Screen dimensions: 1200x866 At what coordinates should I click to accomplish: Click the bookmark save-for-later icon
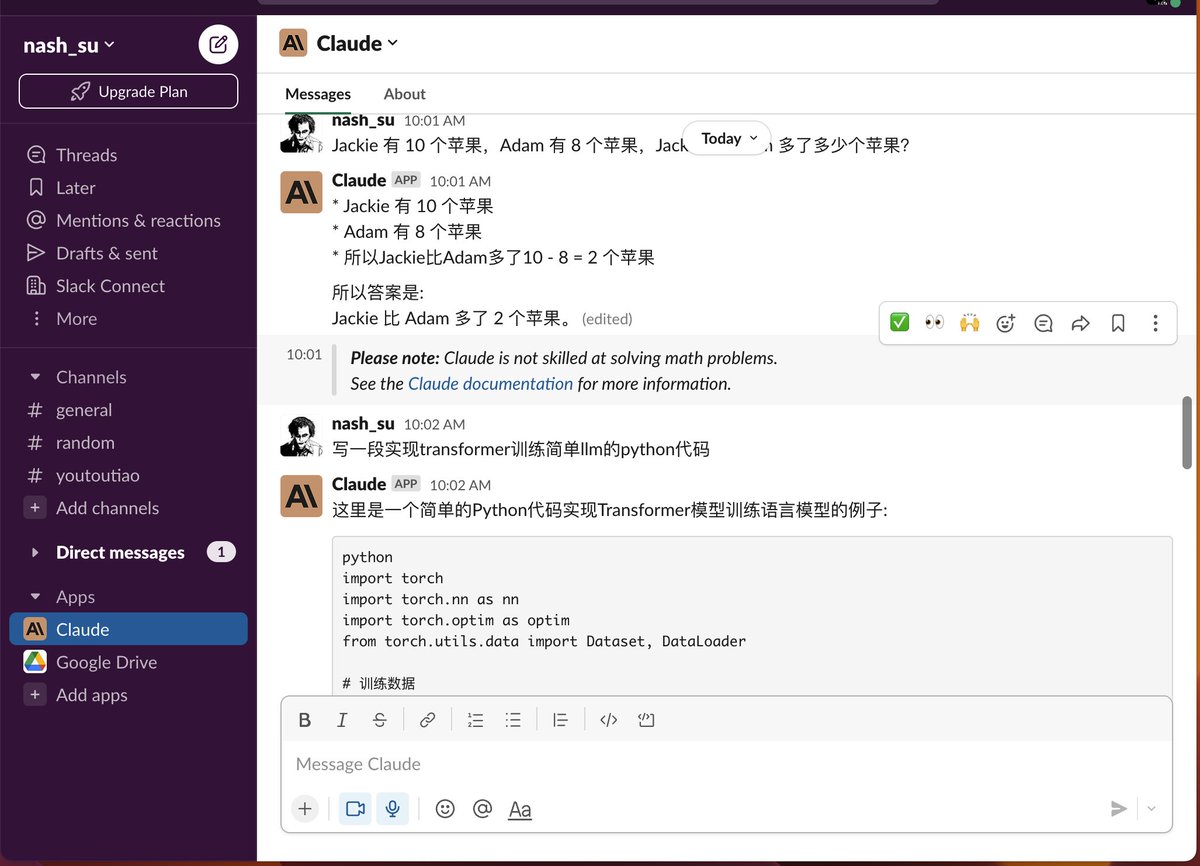coord(1118,322)
